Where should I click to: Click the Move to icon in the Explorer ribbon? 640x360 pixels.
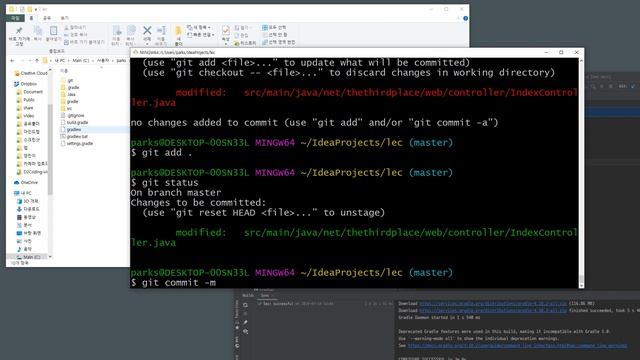tap(117, 31)
